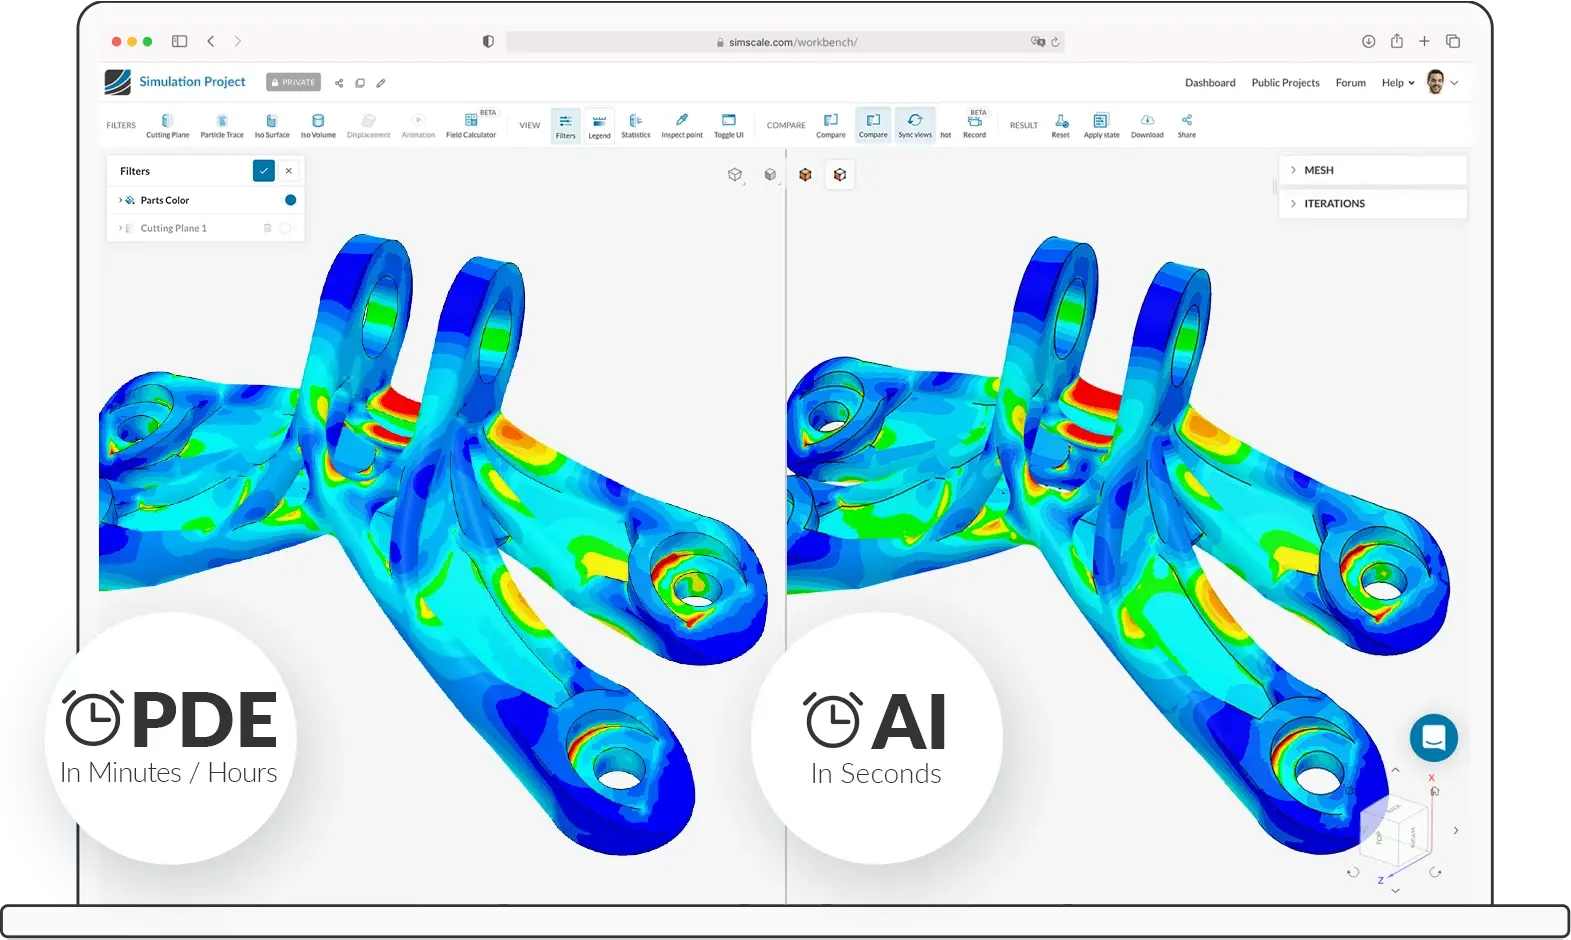Open a new browser tab

[x=1424, y=41]
